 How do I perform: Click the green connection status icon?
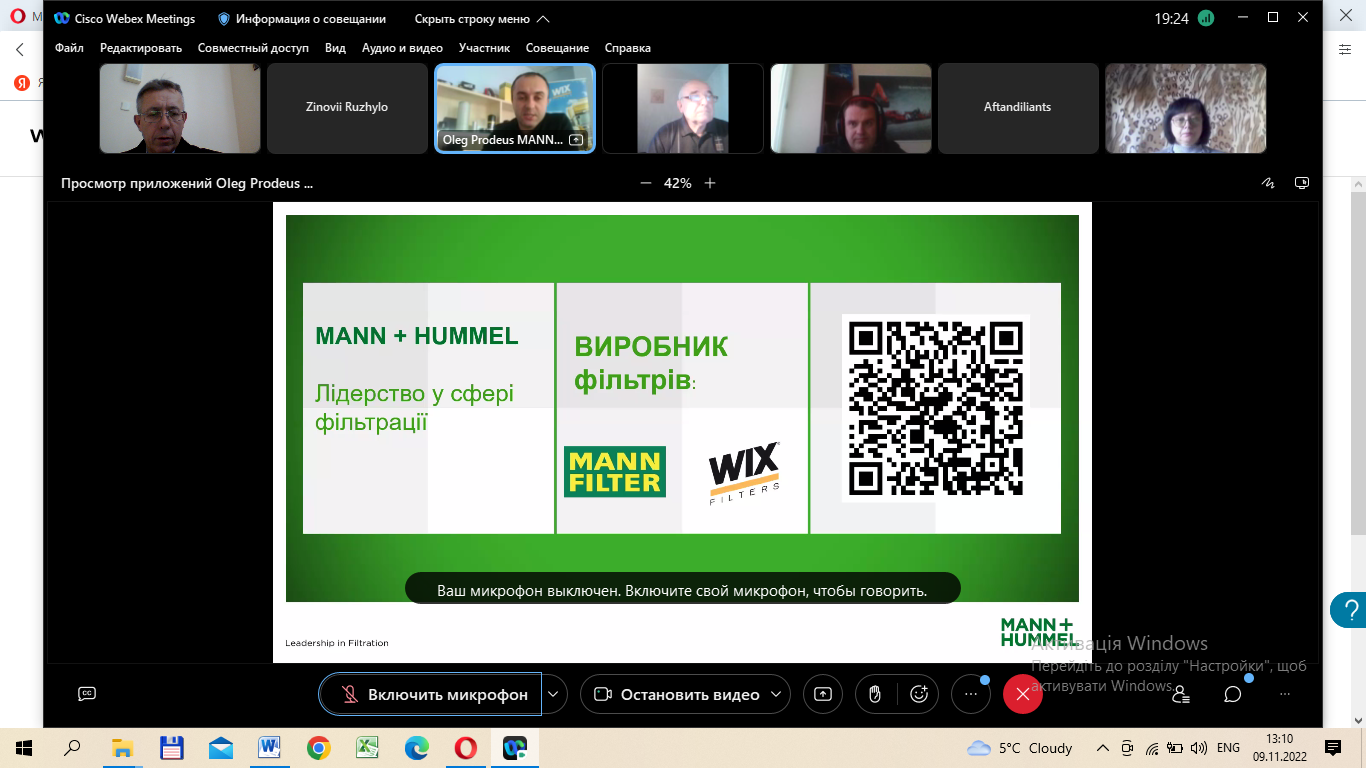[x=1206, y=18]
